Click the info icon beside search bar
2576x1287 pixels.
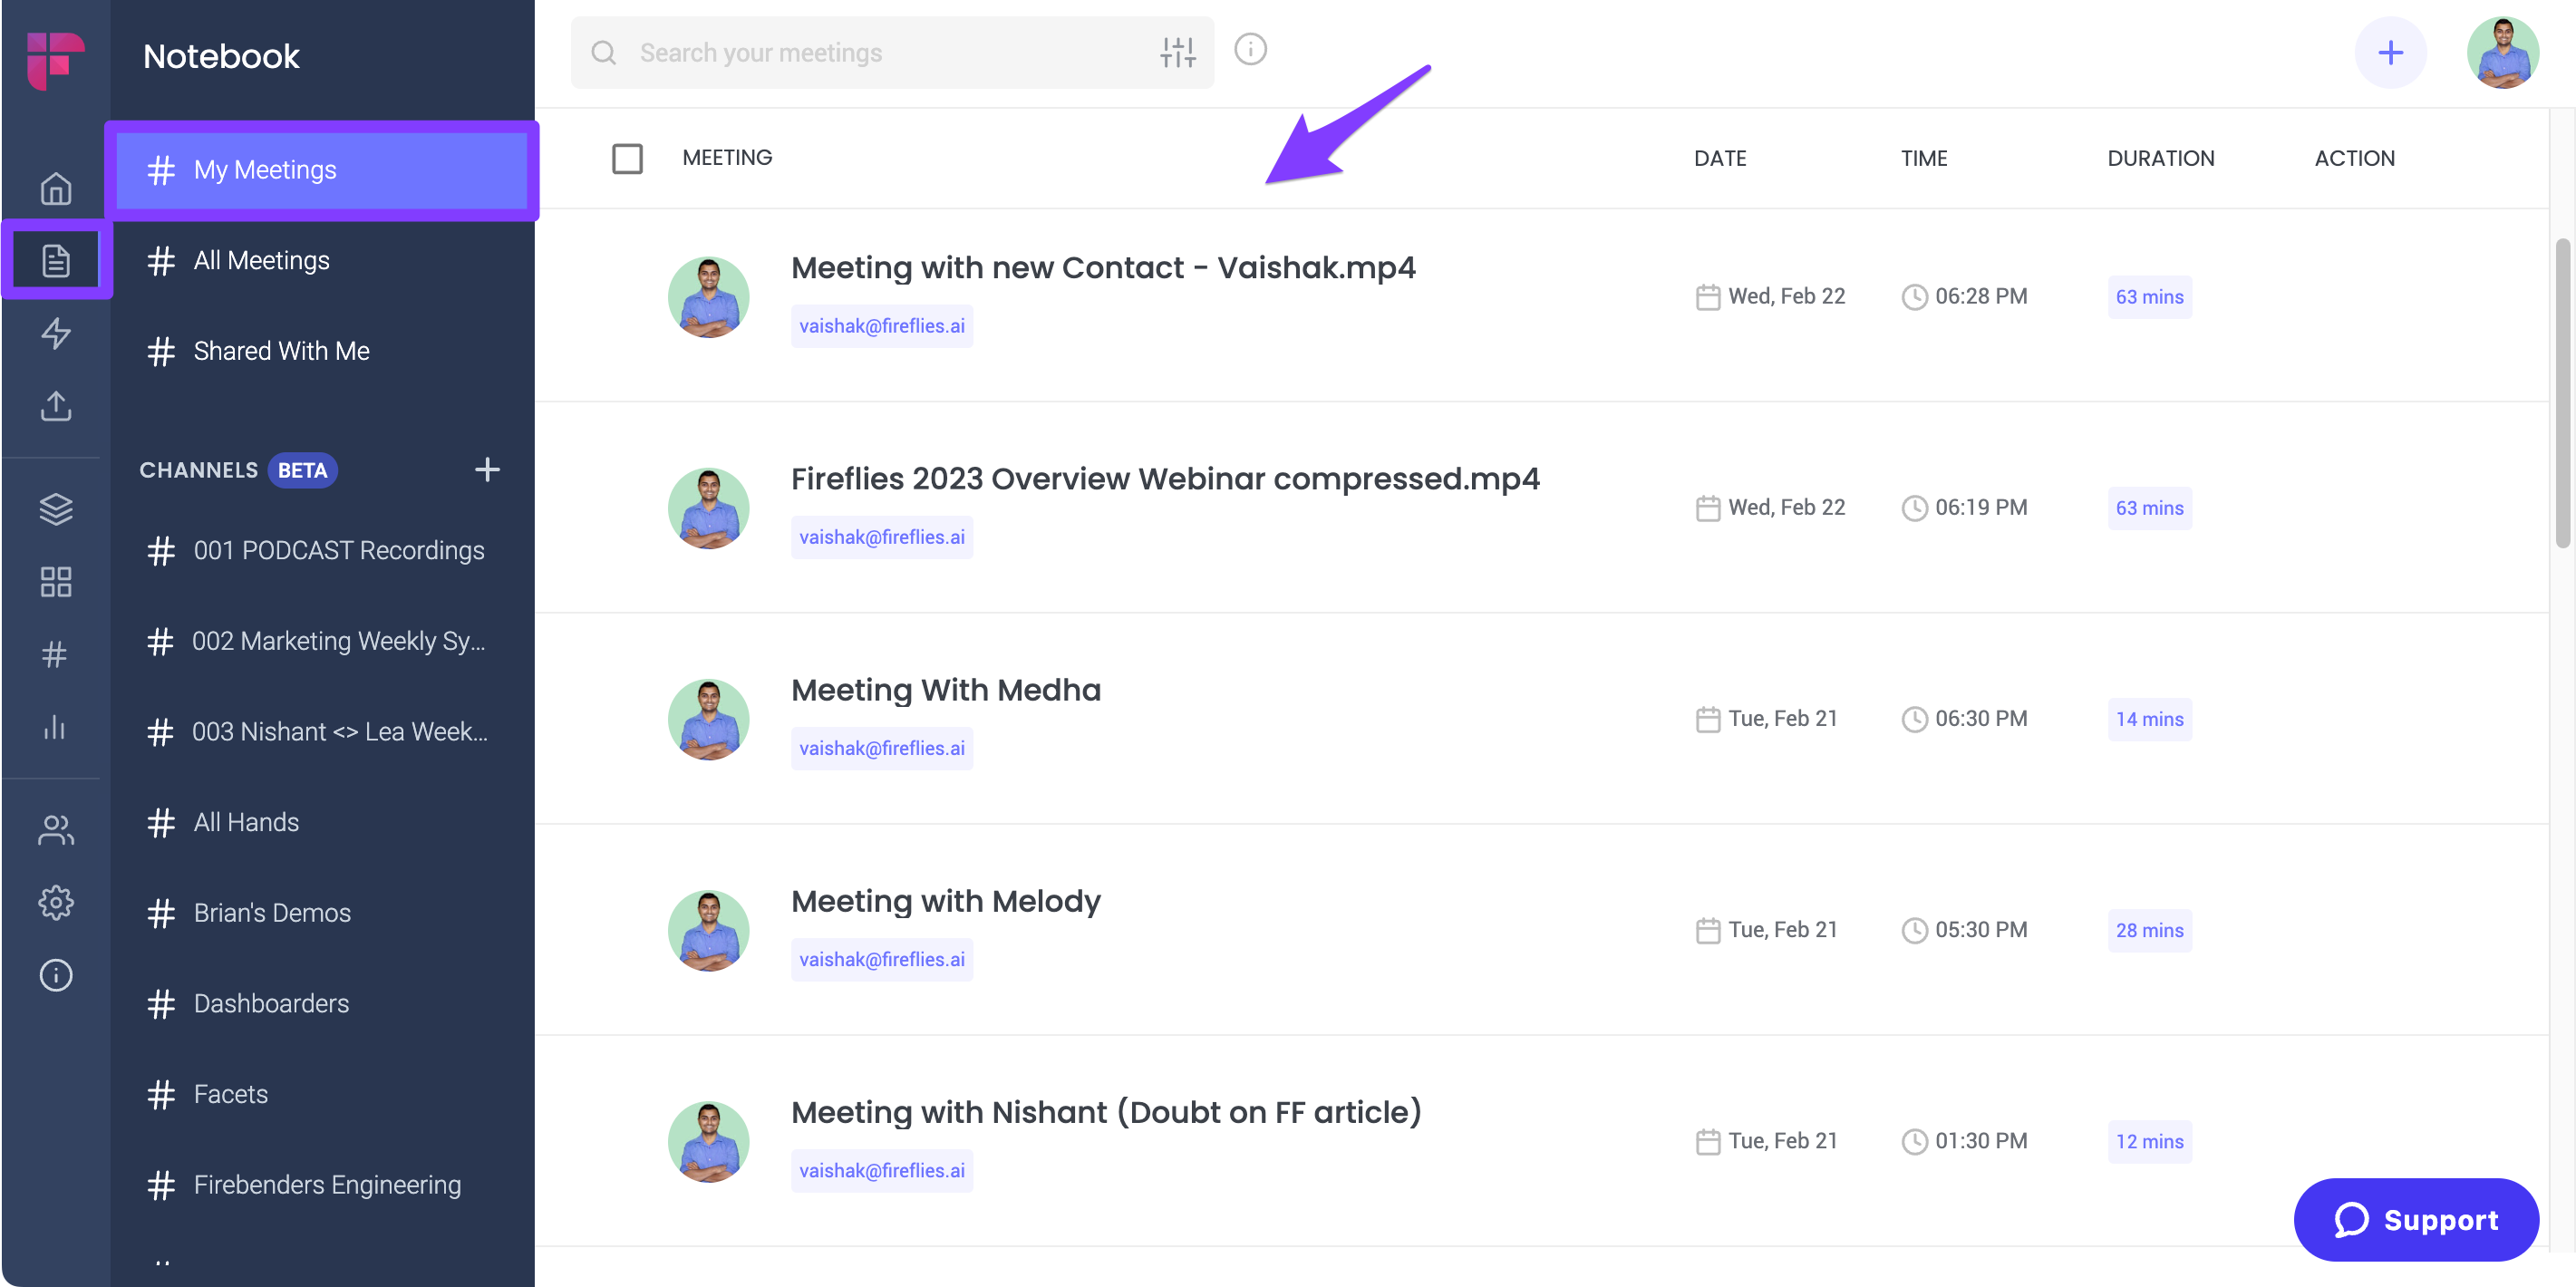point(1250,49)
